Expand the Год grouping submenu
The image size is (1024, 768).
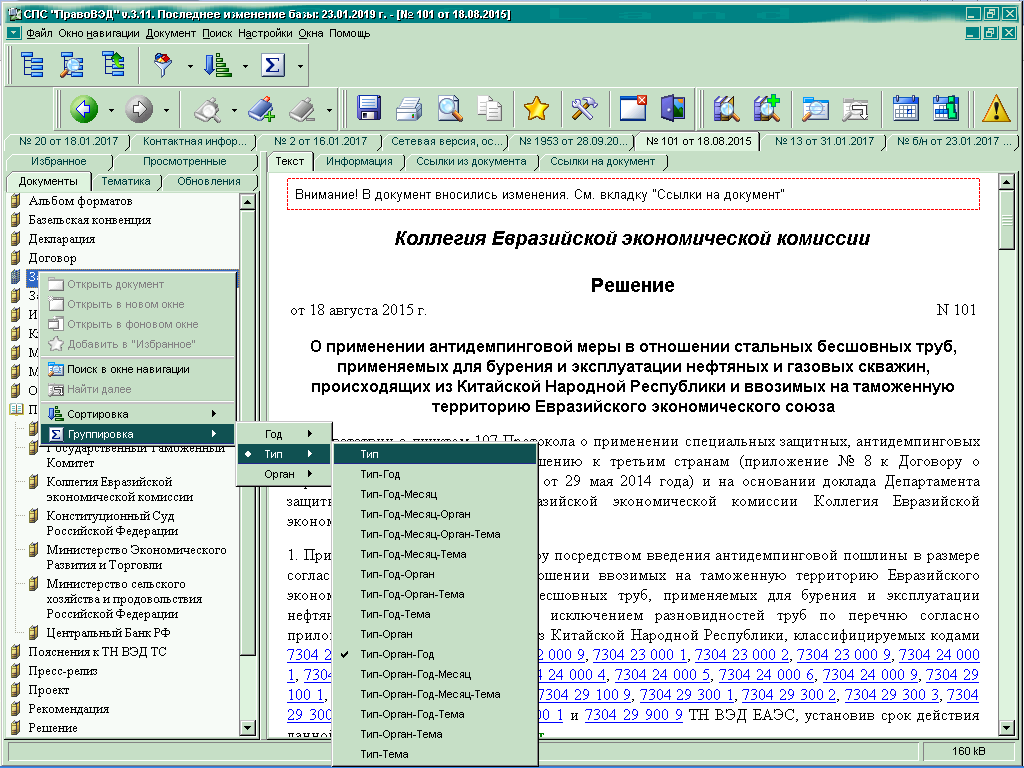(284, 434)
